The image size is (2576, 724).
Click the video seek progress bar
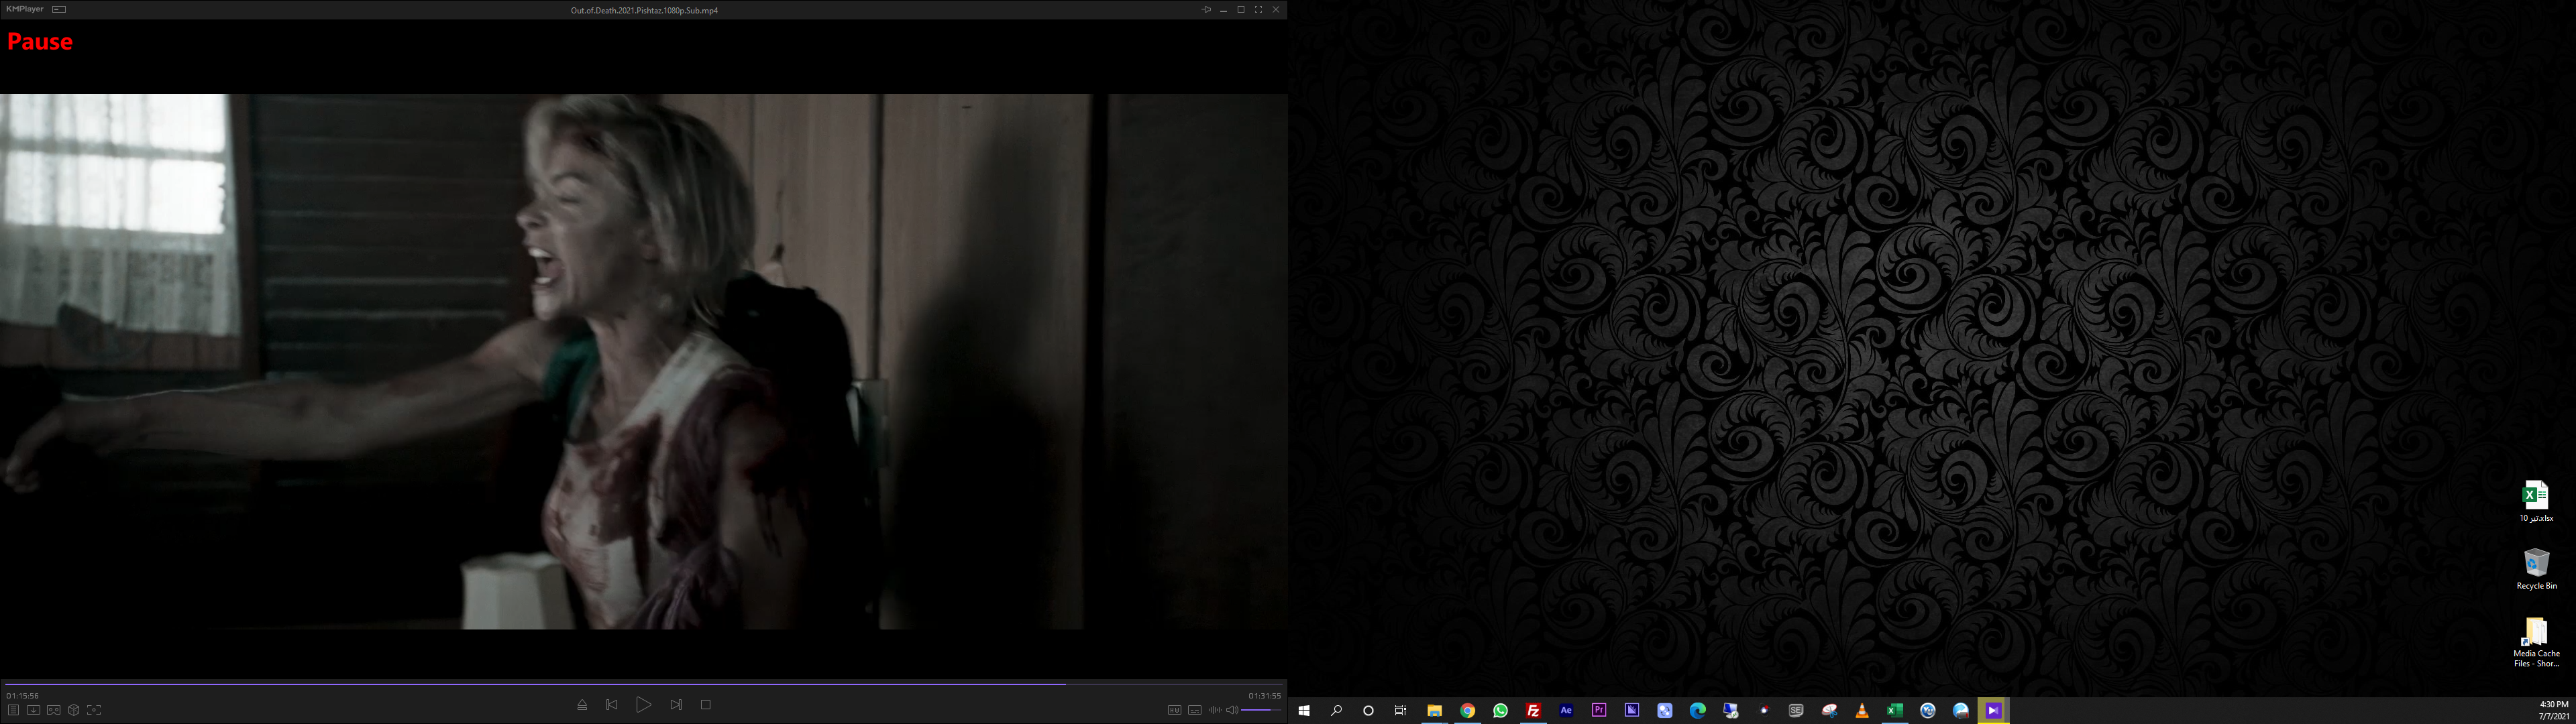(640, 684)
